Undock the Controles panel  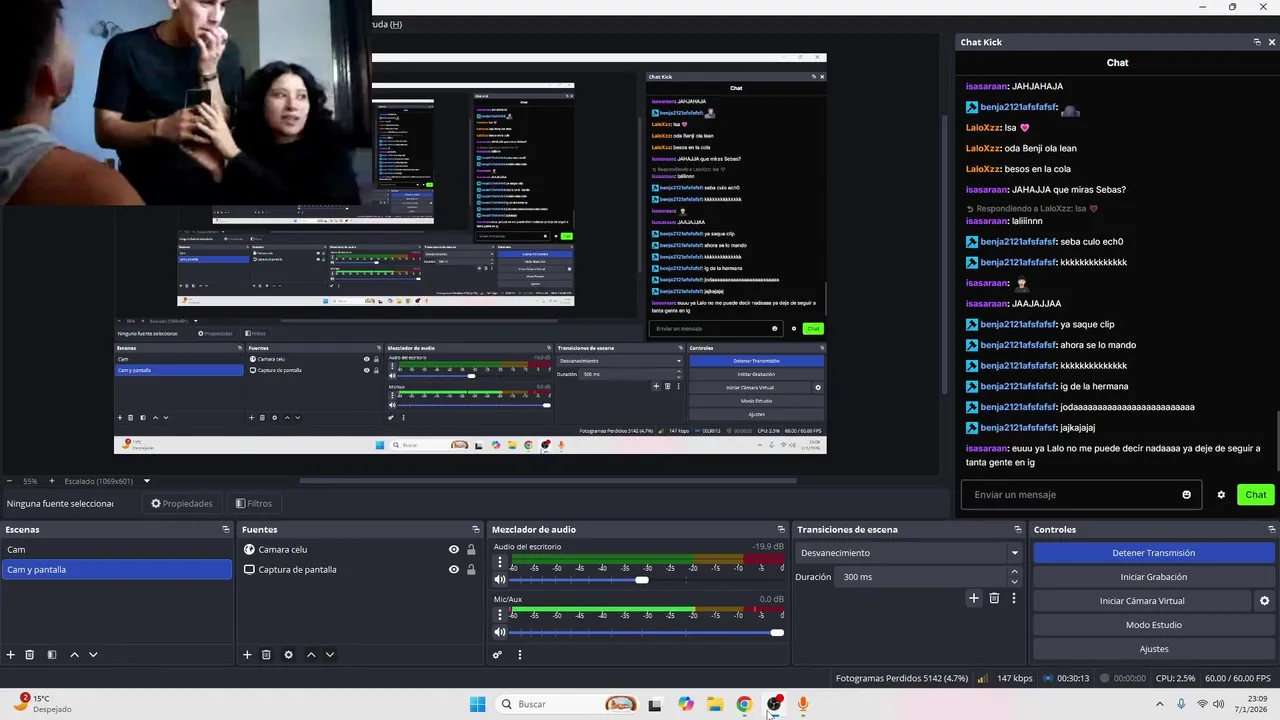[1272, 529]
